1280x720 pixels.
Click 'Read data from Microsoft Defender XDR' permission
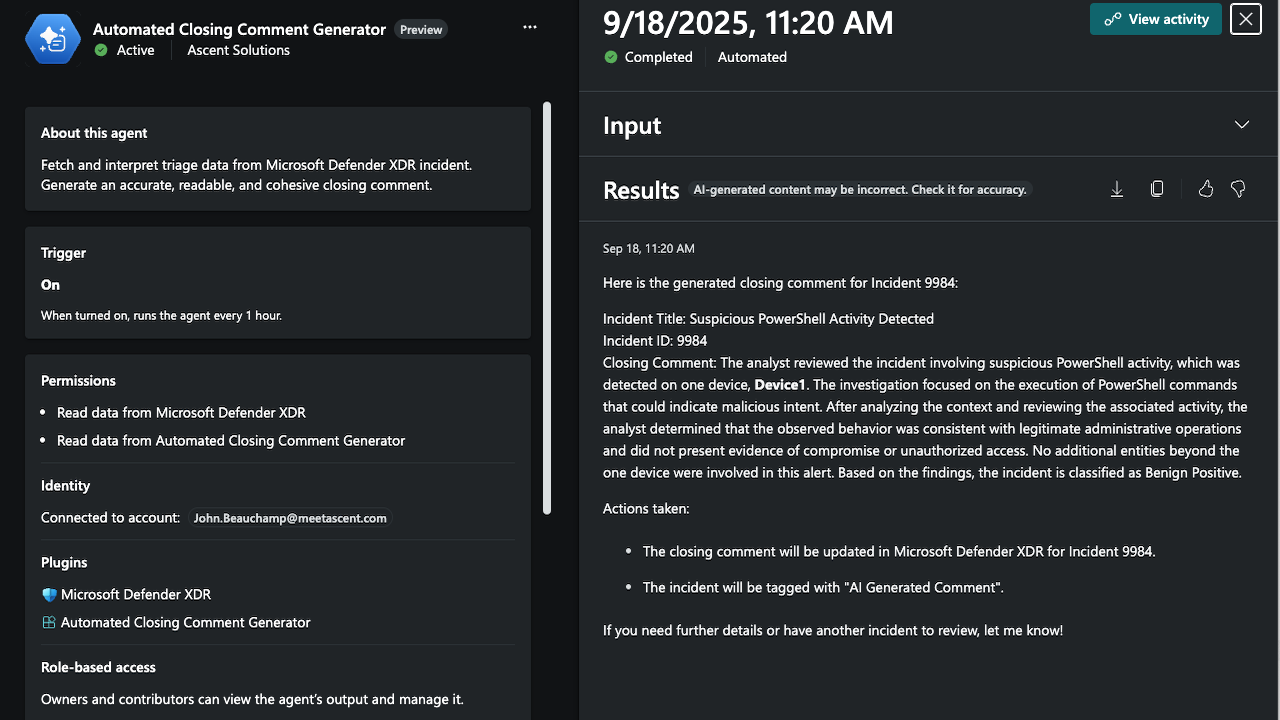click(x=181, y=412)
